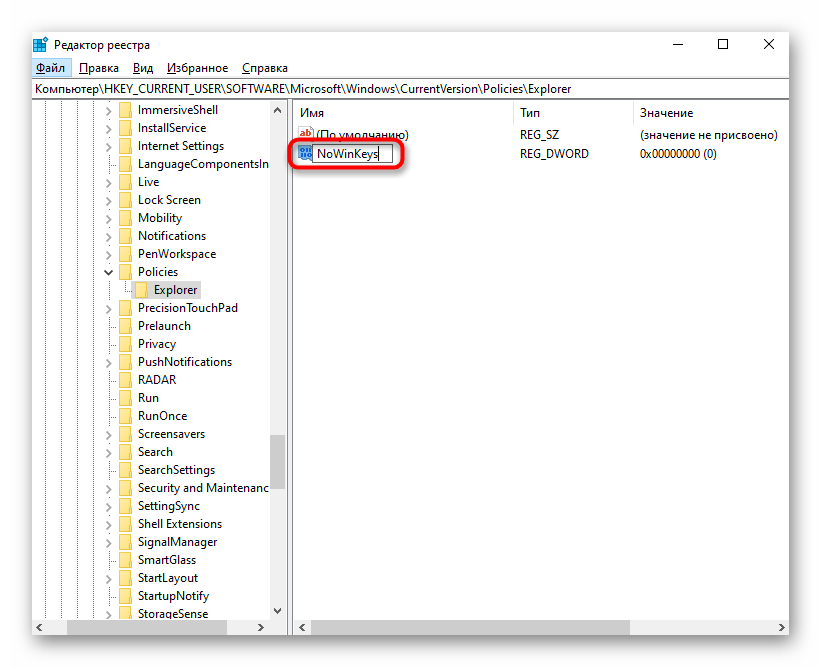Open the Справка menu
The height and width of the screenshot is (667, 821).
point(265,68)
